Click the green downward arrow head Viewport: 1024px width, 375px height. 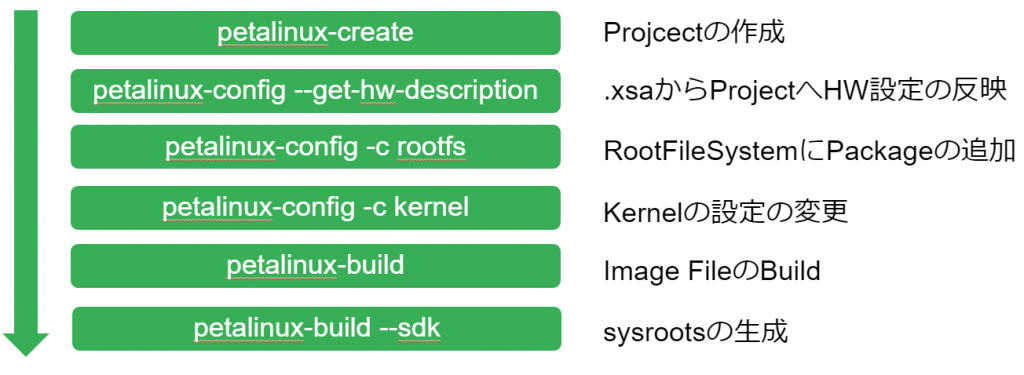click(26, 344)
